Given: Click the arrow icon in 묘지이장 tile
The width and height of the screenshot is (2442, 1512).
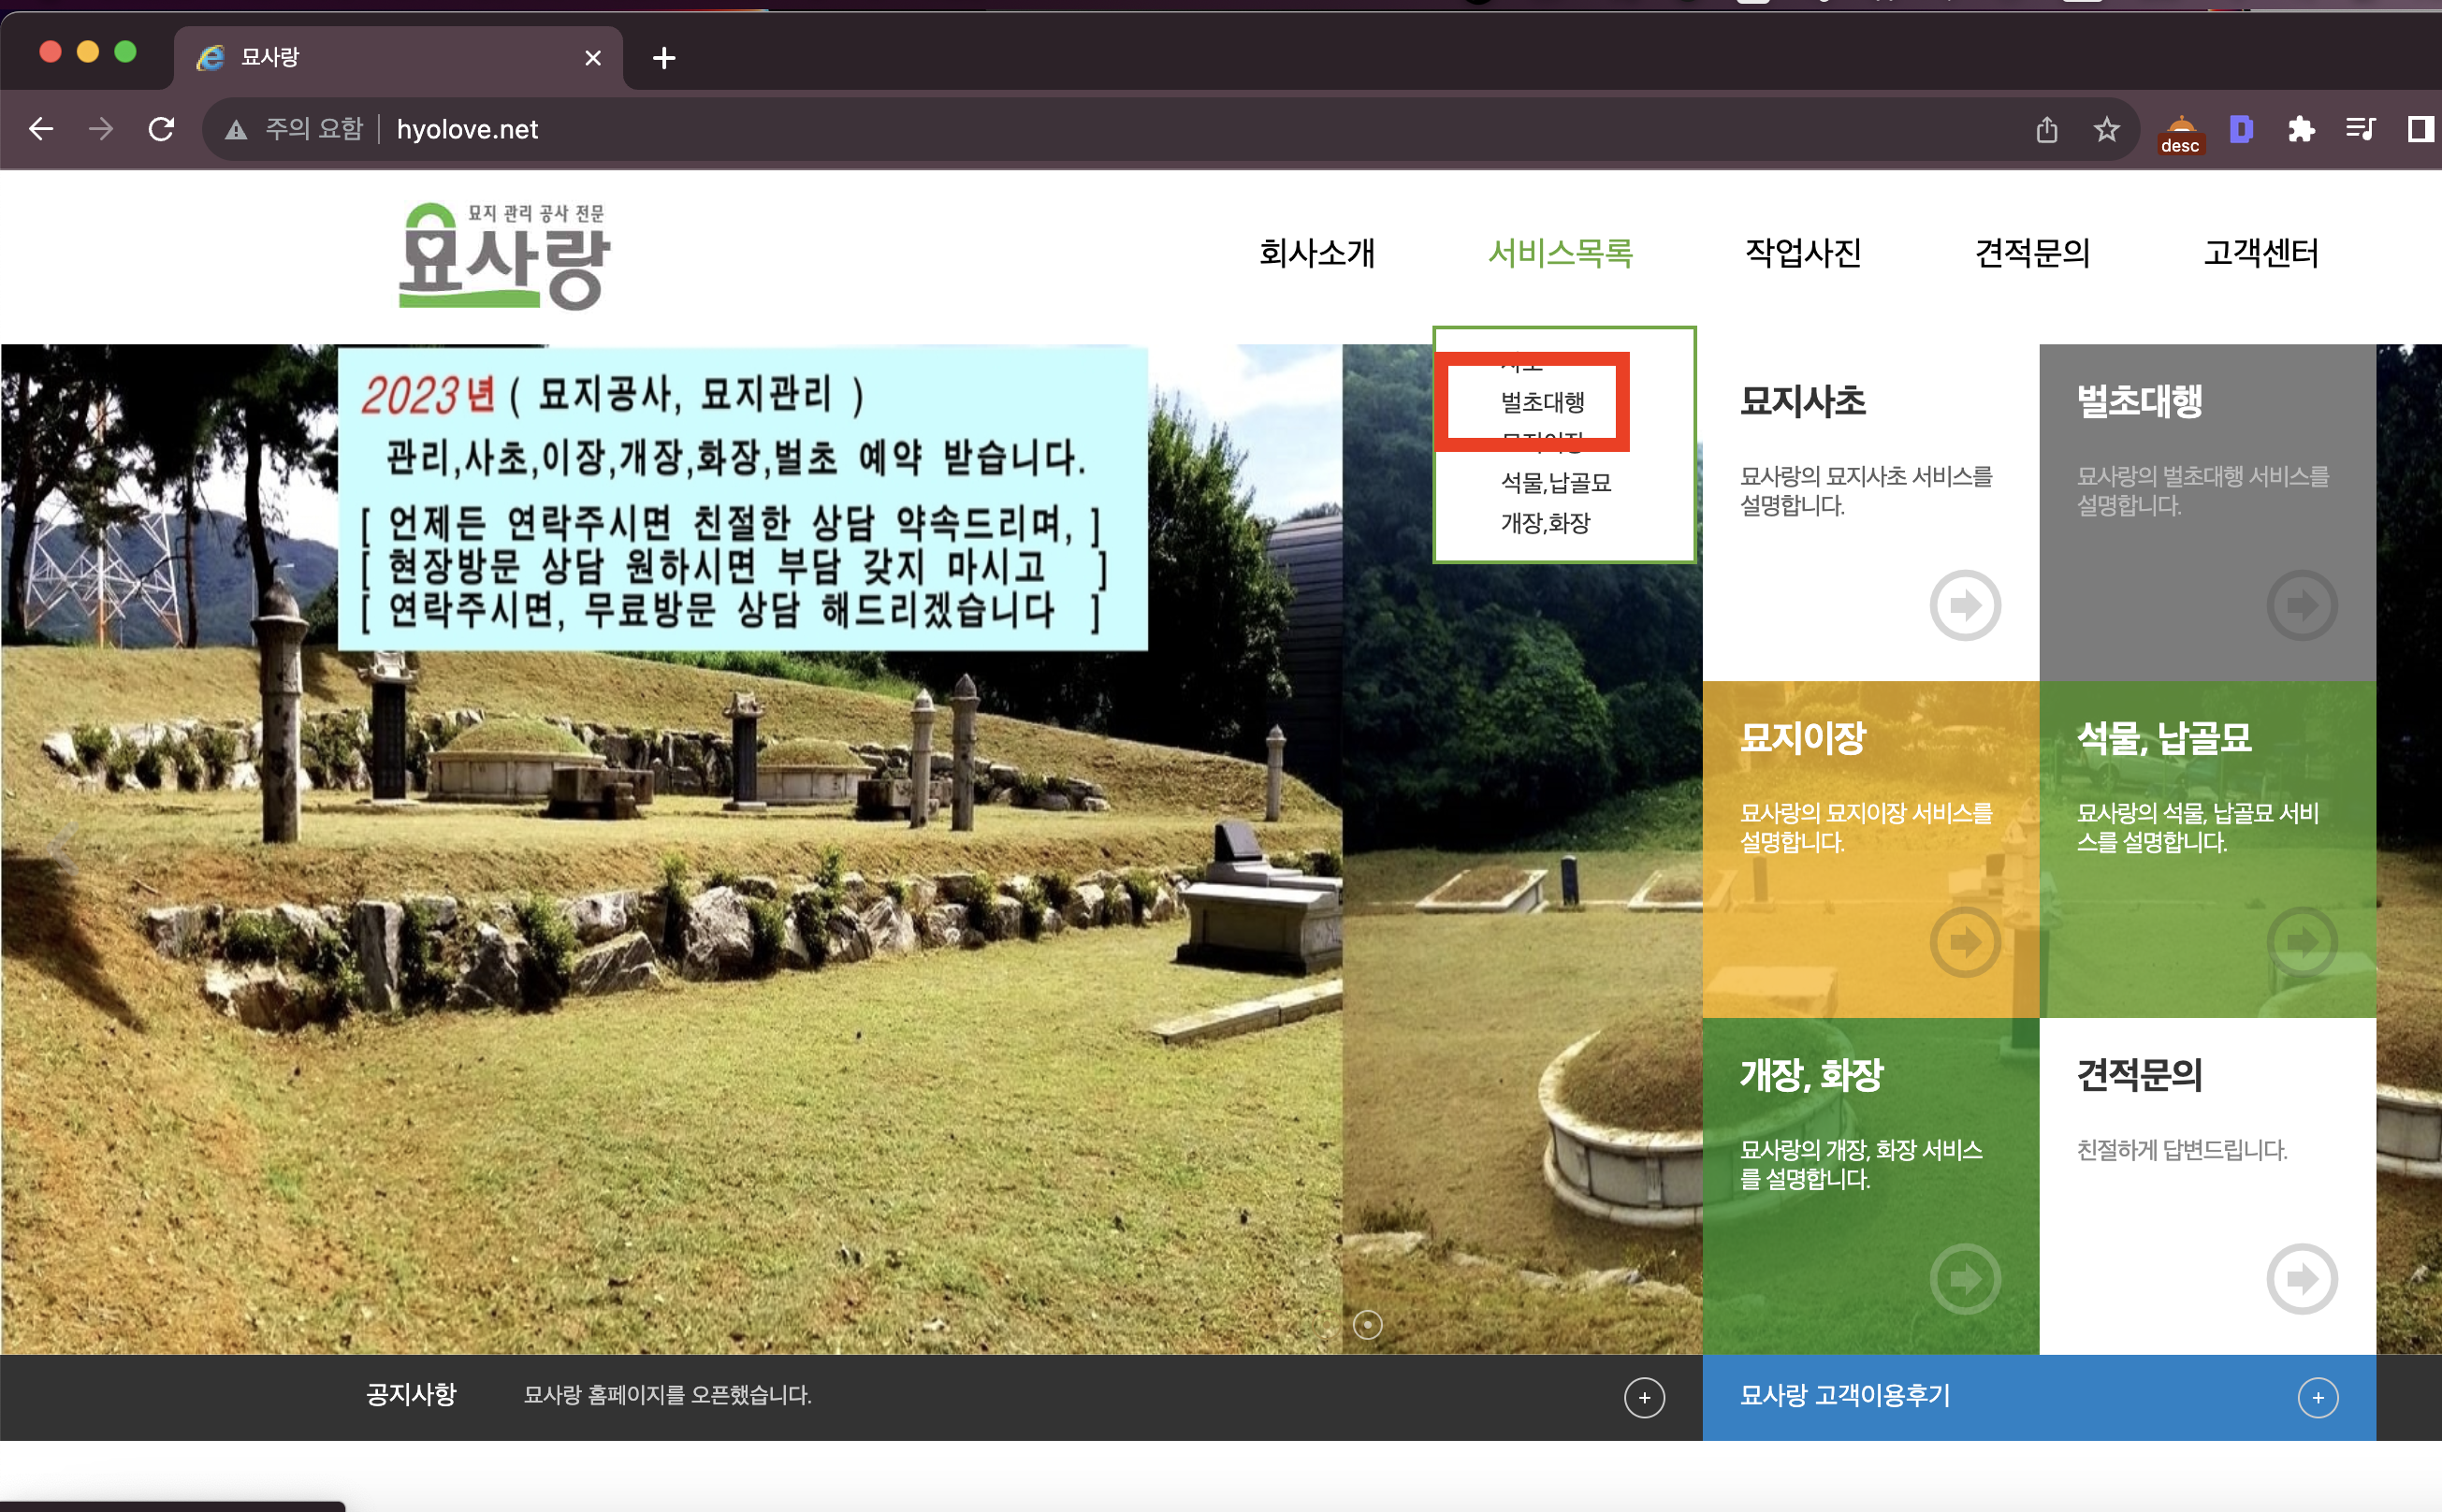Looking at the screenshot, I should tap(1964, 941).
